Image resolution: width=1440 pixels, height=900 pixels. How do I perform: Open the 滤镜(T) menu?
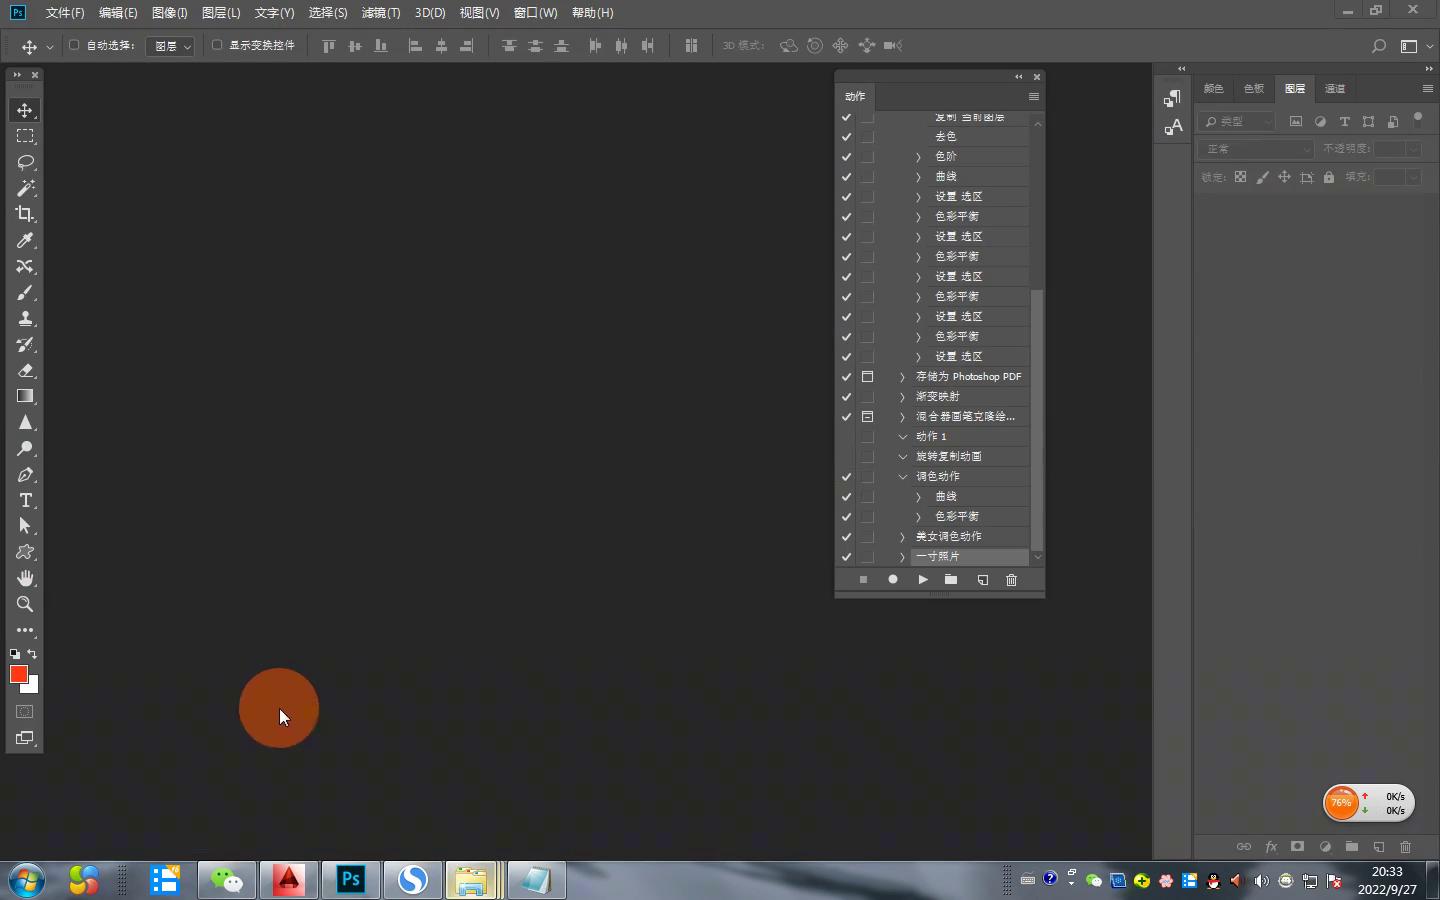[380, 13]
